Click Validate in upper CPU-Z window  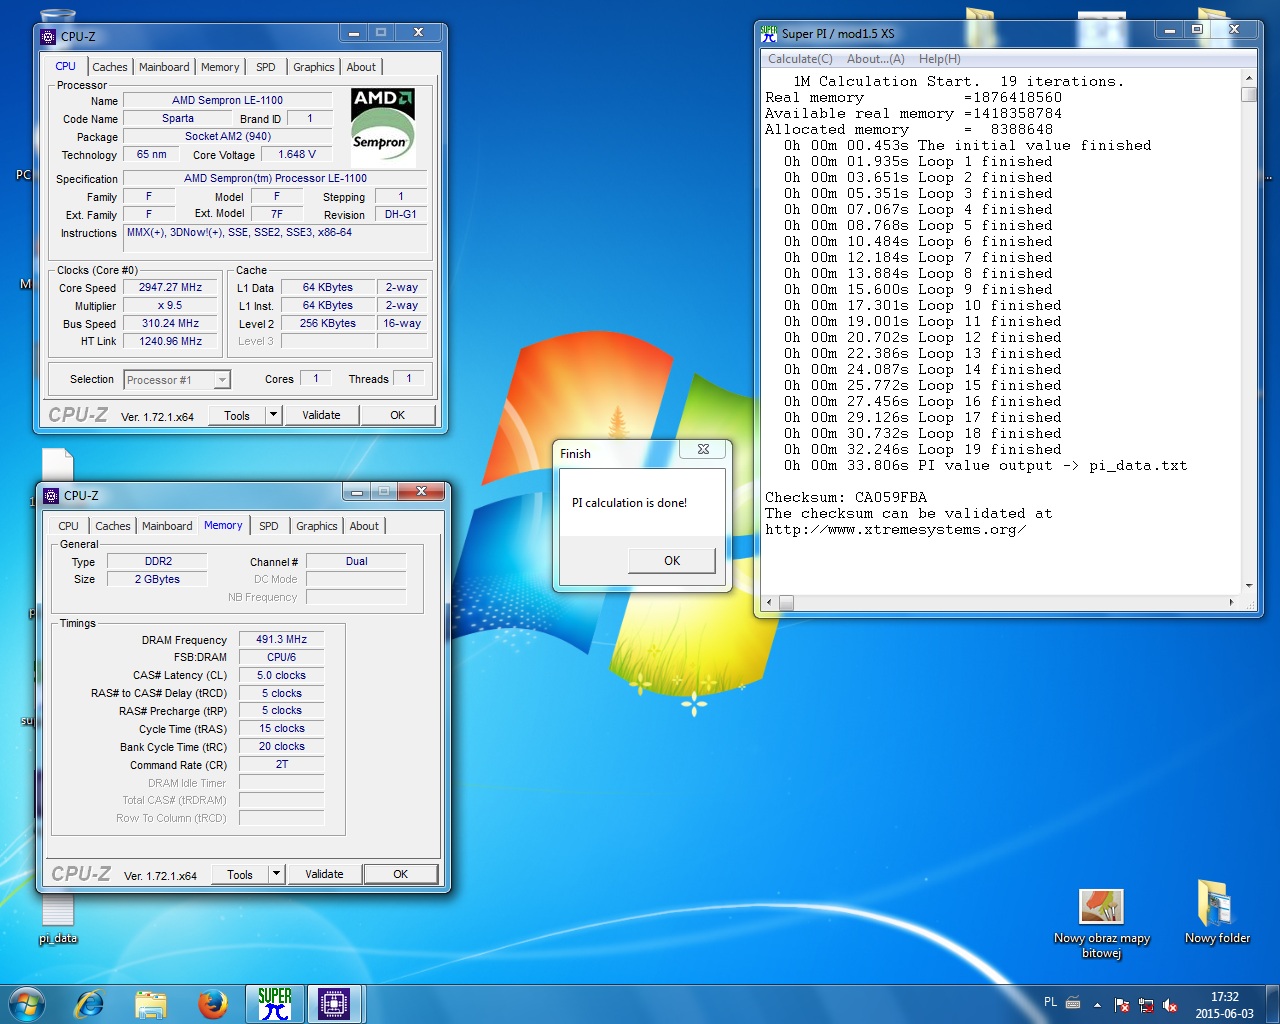coord(321,415)
